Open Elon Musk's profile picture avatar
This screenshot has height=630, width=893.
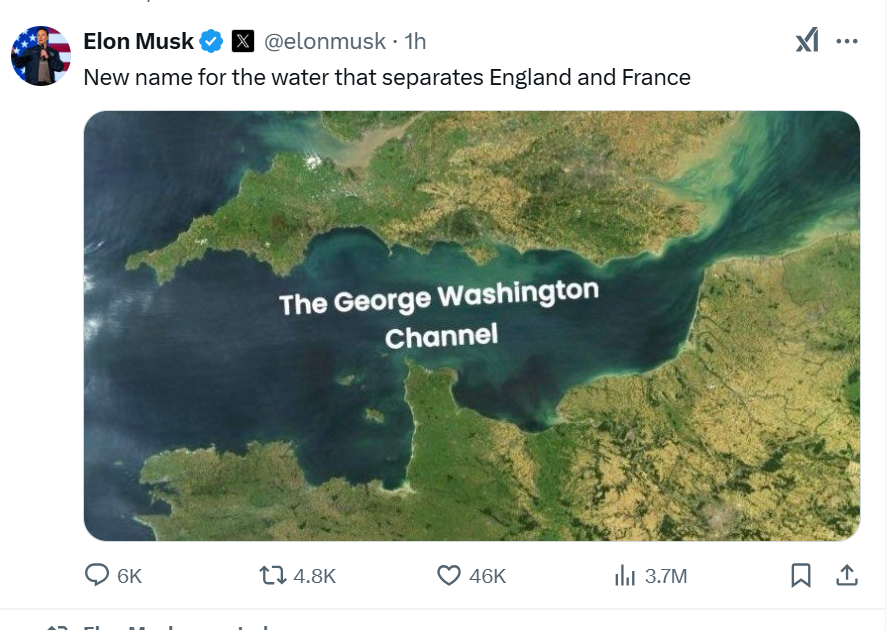(41, 56)
